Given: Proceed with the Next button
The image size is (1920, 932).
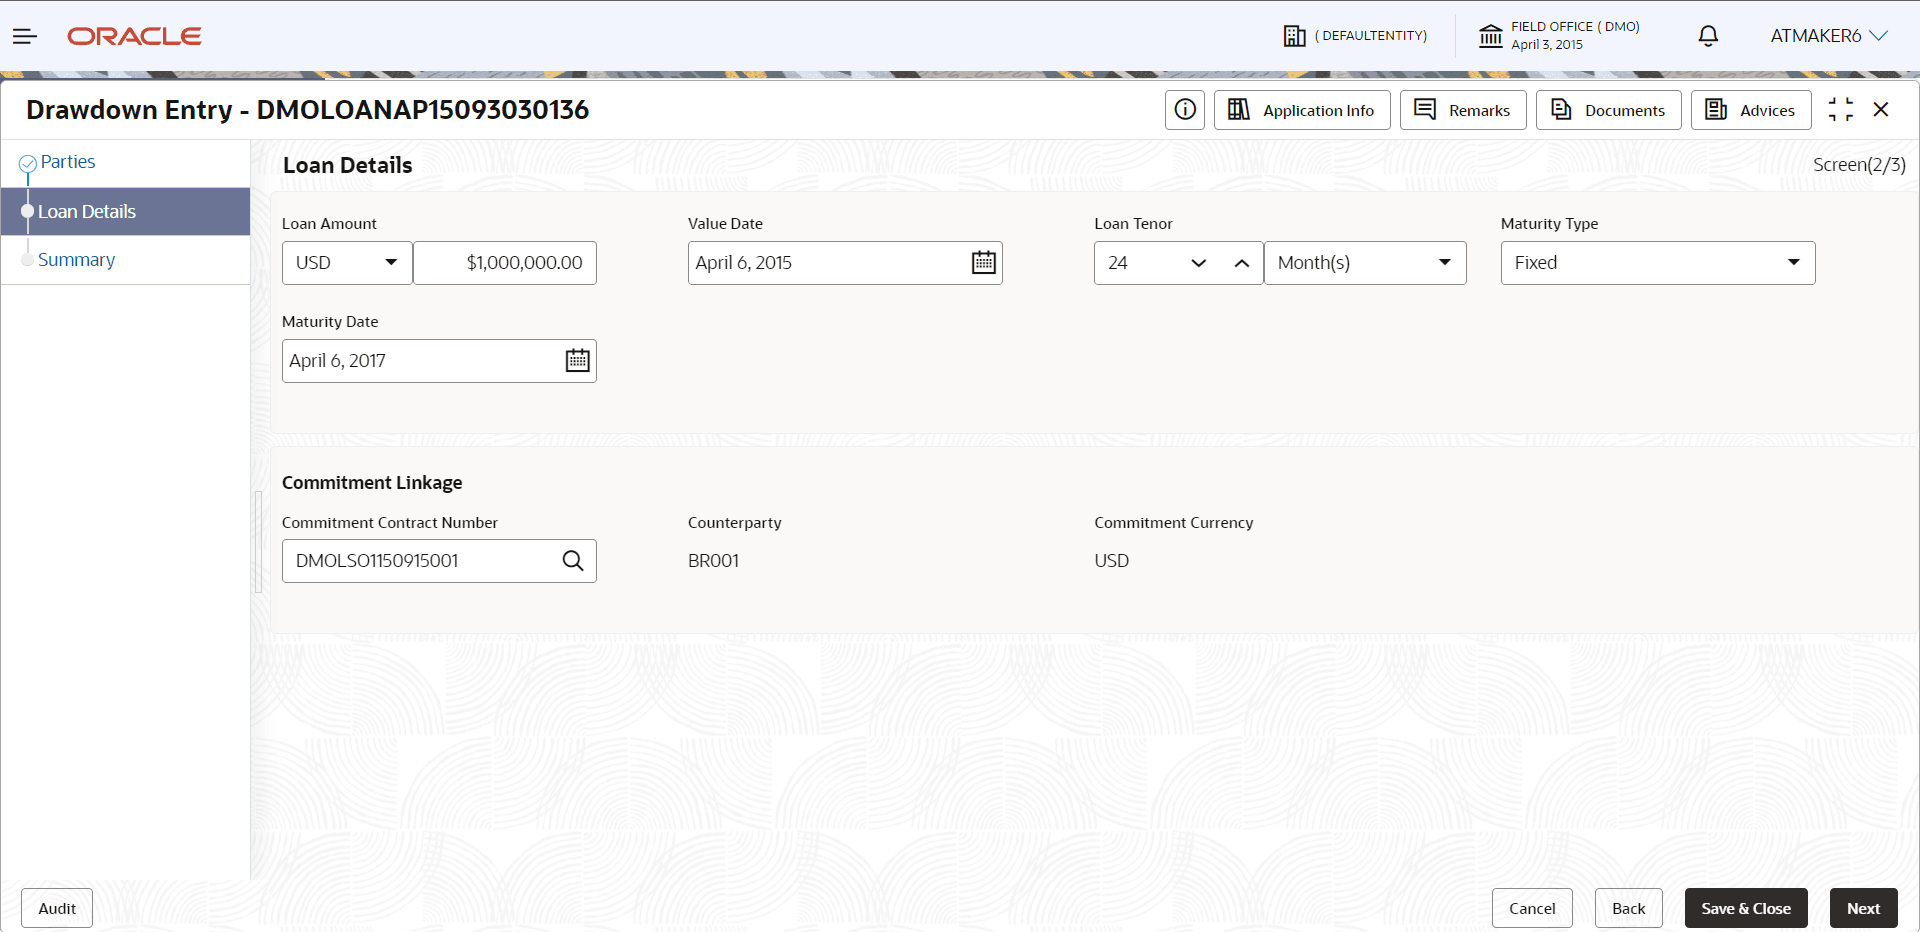Looking at the screenshot, I should 1864,908.
